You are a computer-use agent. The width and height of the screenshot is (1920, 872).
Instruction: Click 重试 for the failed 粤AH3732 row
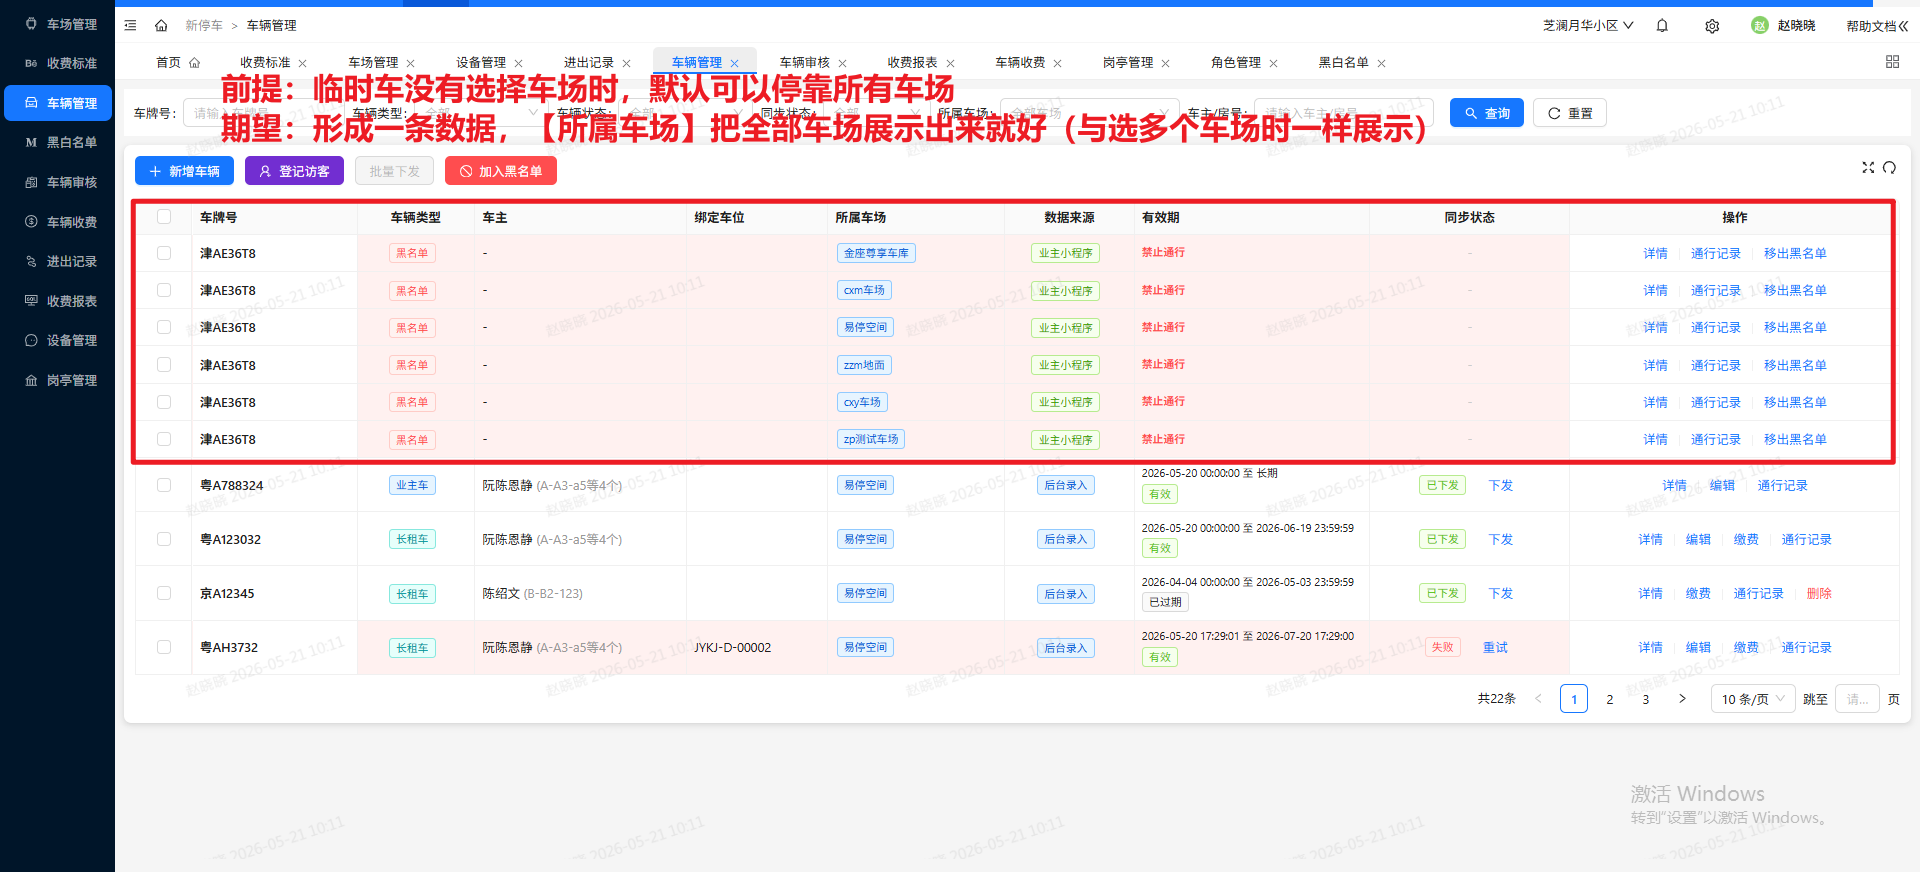[x=1495, y=647]
